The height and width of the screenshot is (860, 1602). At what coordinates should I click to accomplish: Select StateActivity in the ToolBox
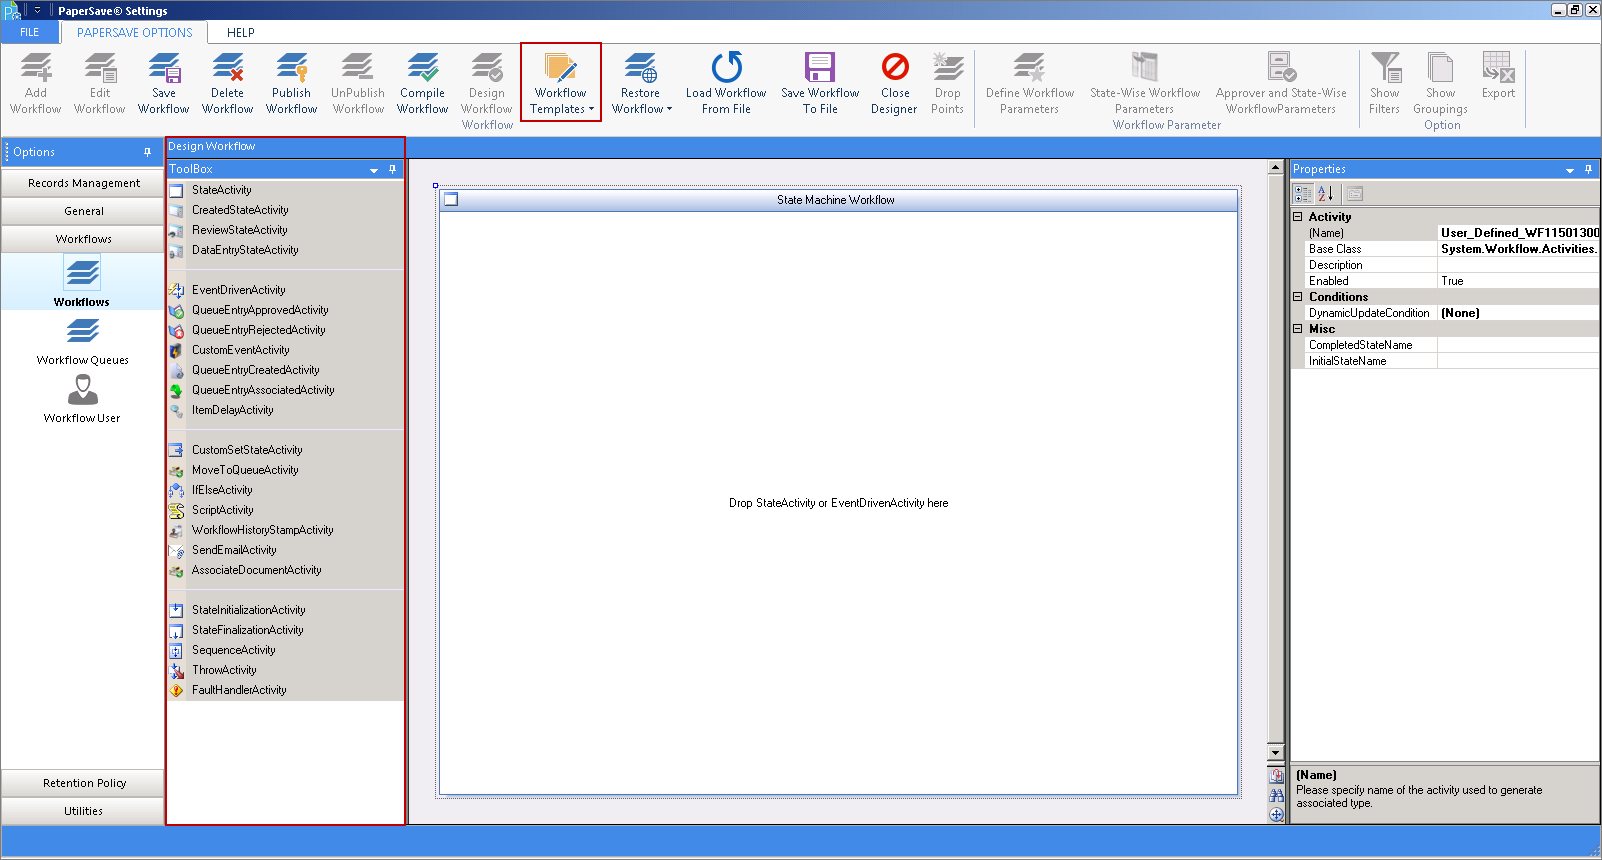(x=222, y=190)
